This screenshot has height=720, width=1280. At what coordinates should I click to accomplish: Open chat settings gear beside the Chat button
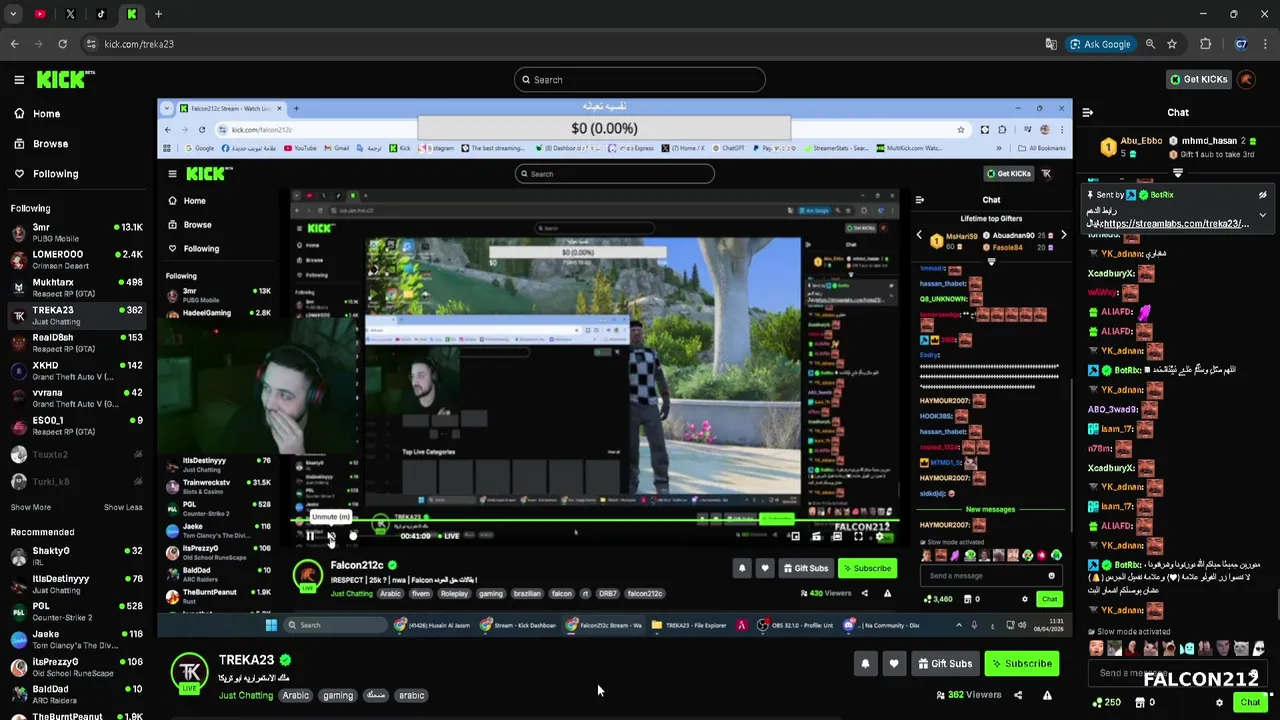pos(1219,703)
